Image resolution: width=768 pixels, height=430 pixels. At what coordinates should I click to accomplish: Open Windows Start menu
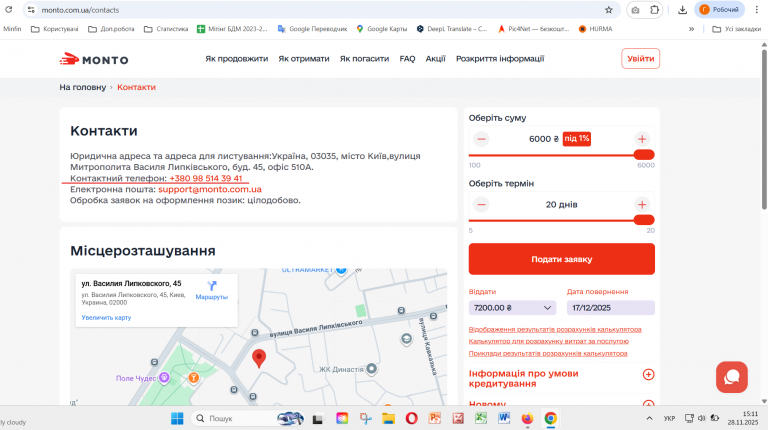point(177,418)
